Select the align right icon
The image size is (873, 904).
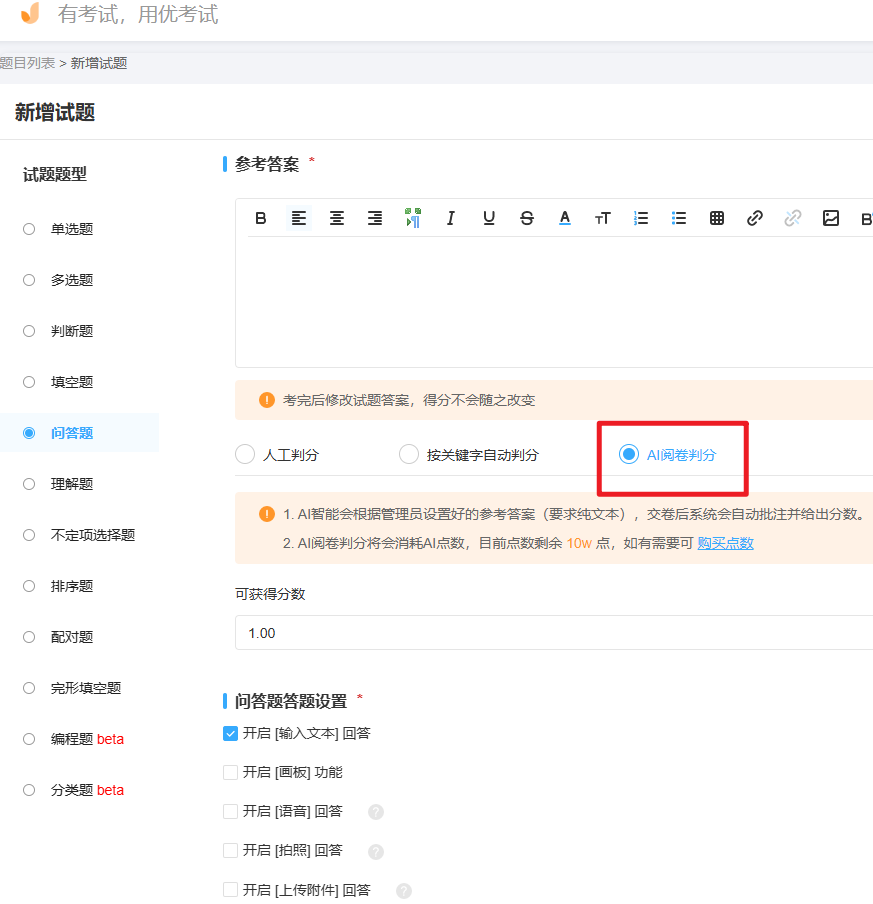[x=374, y=218]
